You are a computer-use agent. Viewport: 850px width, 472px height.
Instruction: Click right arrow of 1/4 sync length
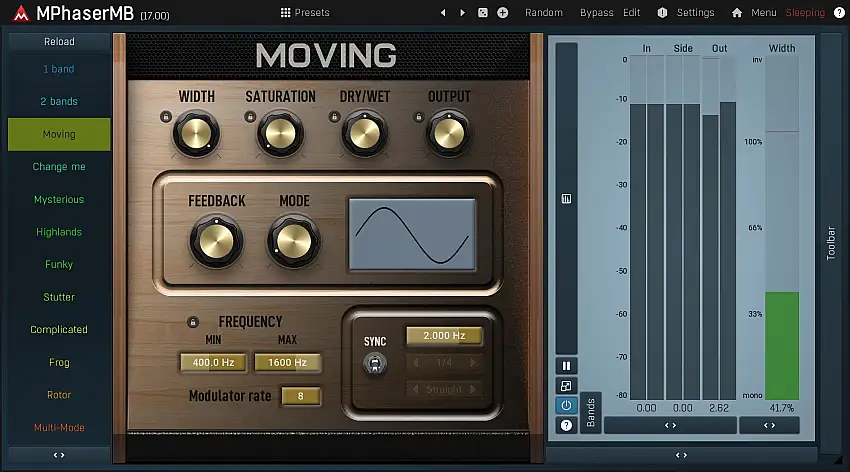coord(473,363)
